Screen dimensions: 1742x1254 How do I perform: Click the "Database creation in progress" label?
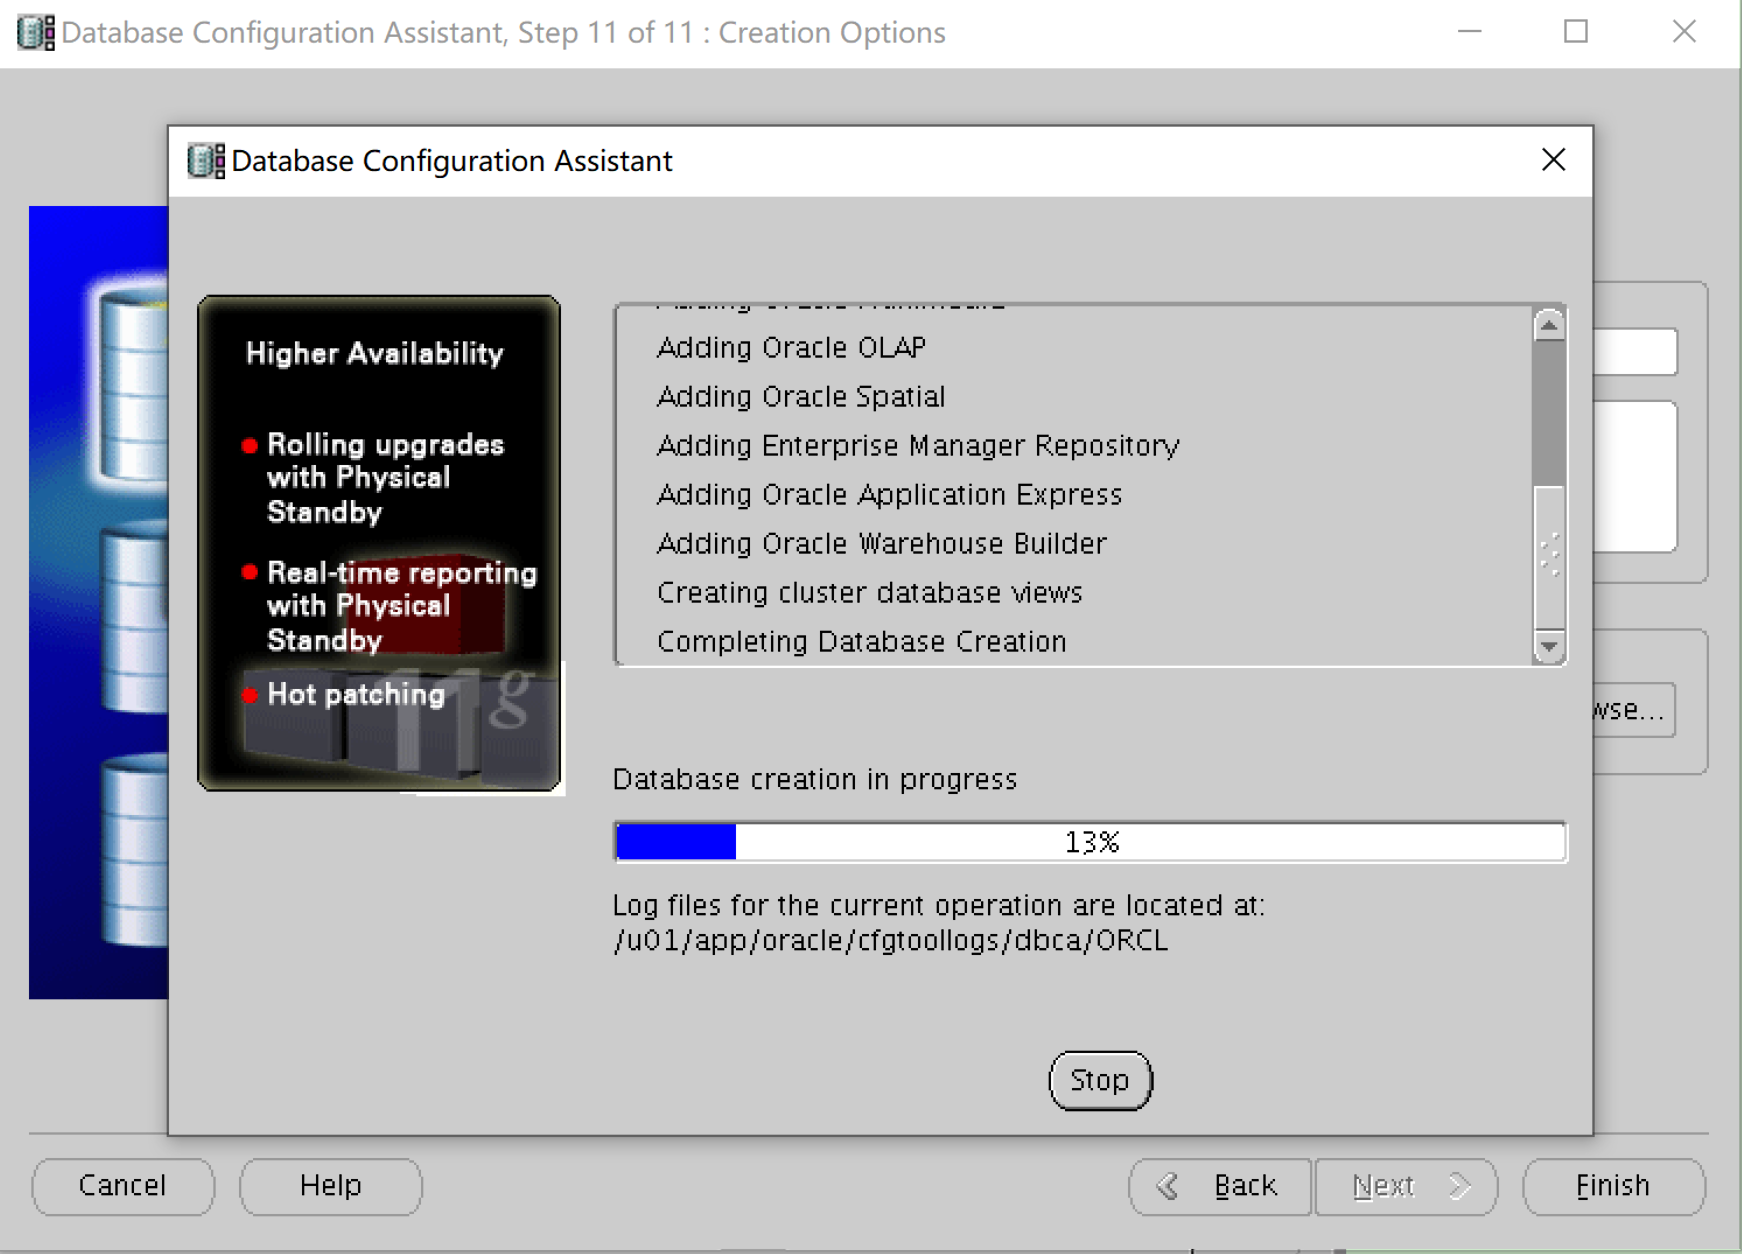pyautogui.click(x=815, y=779)
